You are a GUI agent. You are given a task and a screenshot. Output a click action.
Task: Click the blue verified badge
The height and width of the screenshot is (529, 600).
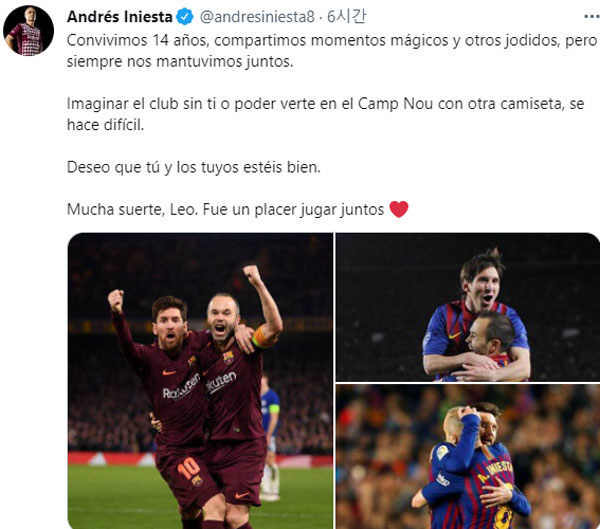coord(185,17)
